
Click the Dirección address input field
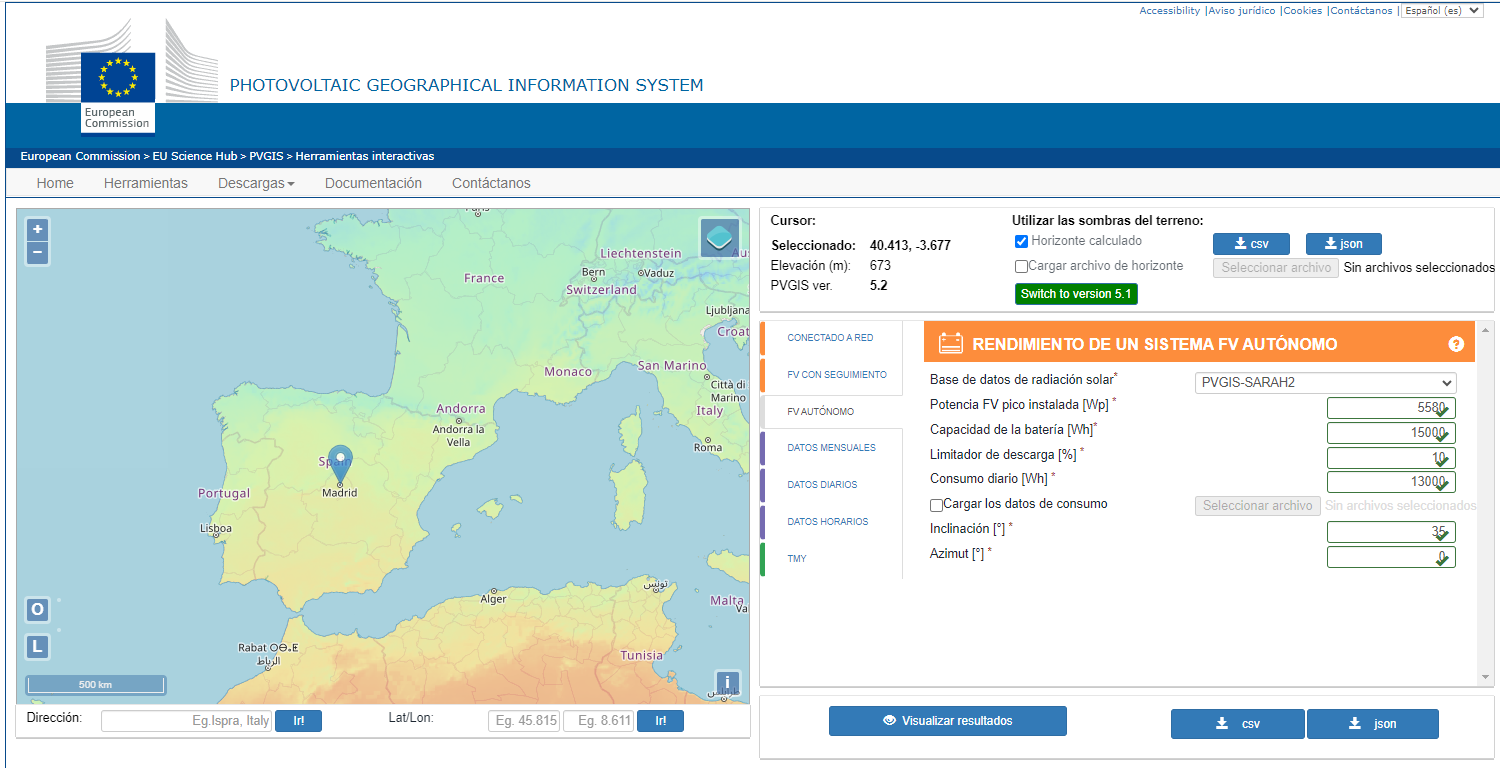187,721
